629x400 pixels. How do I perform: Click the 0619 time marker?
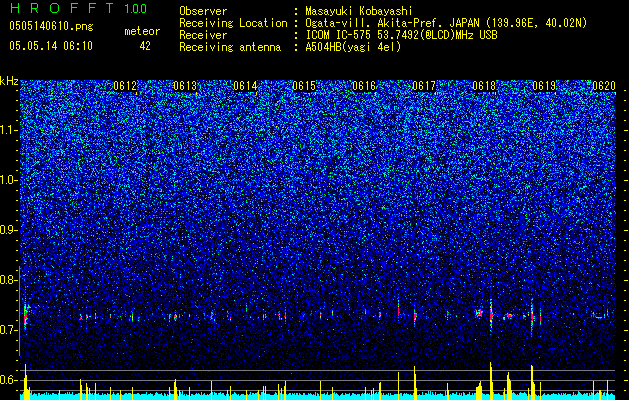coord(544,86)
